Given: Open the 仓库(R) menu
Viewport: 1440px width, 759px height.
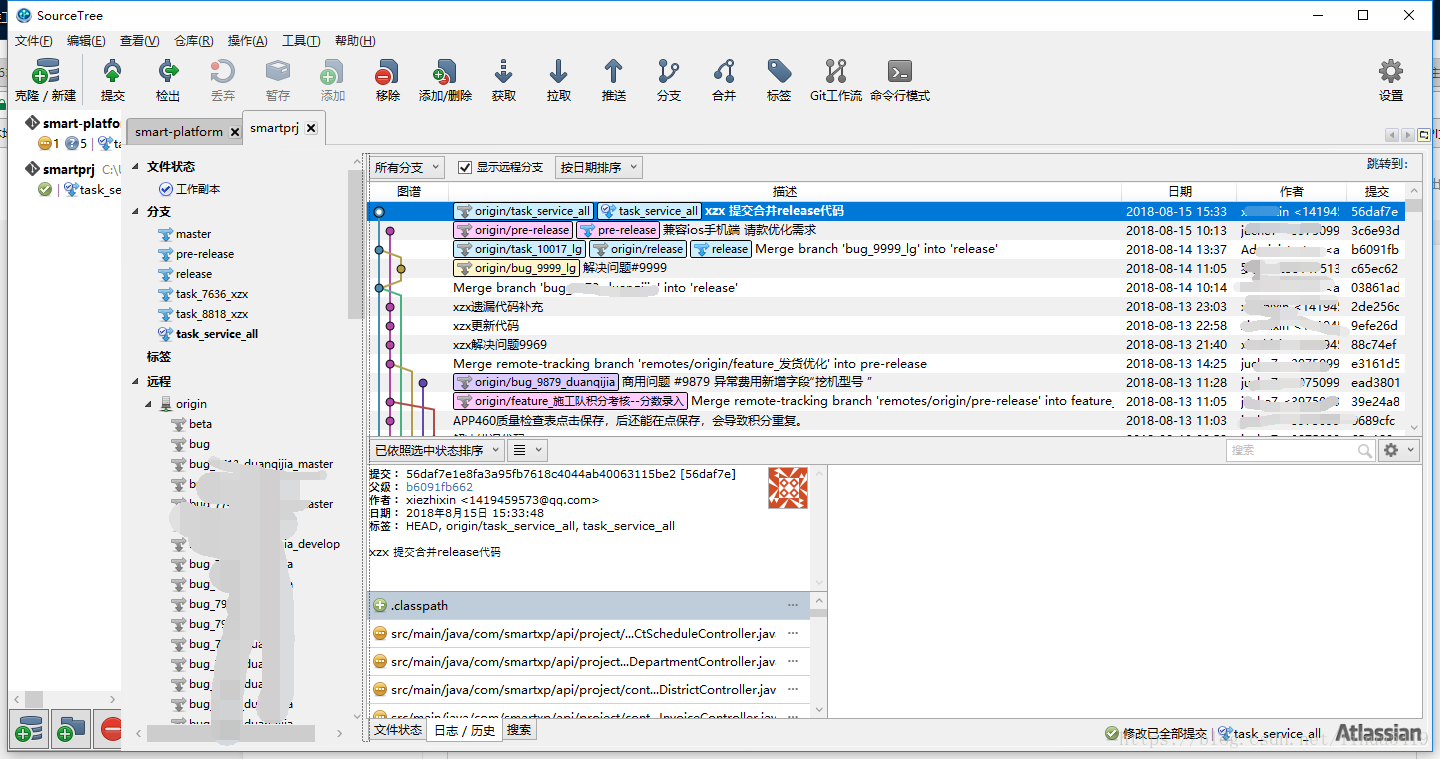Looking at the screenshot, I should [193, 41].
